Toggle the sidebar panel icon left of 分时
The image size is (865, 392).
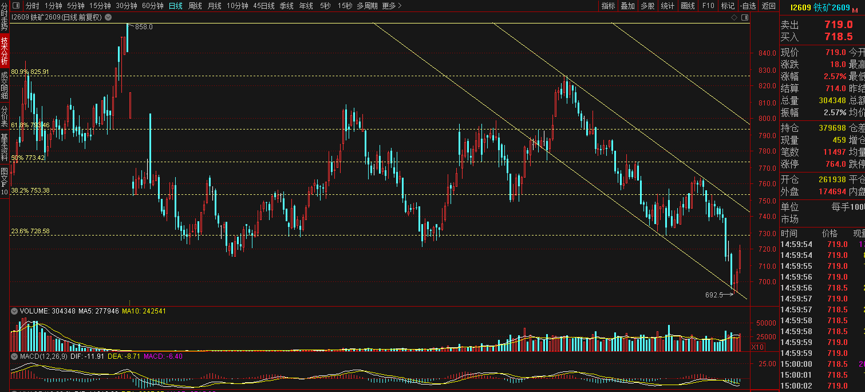pos(17,6)
